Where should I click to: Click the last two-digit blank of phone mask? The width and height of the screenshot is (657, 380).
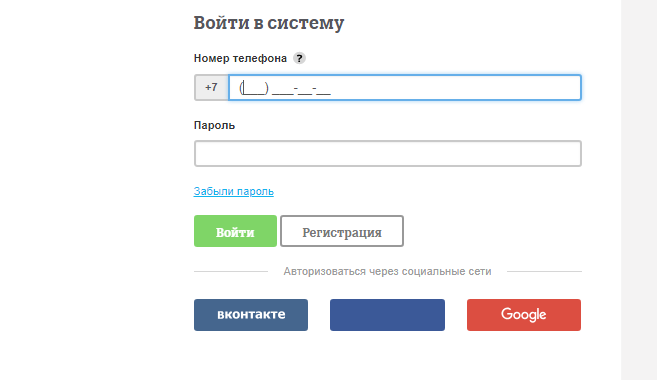point(324,88)
